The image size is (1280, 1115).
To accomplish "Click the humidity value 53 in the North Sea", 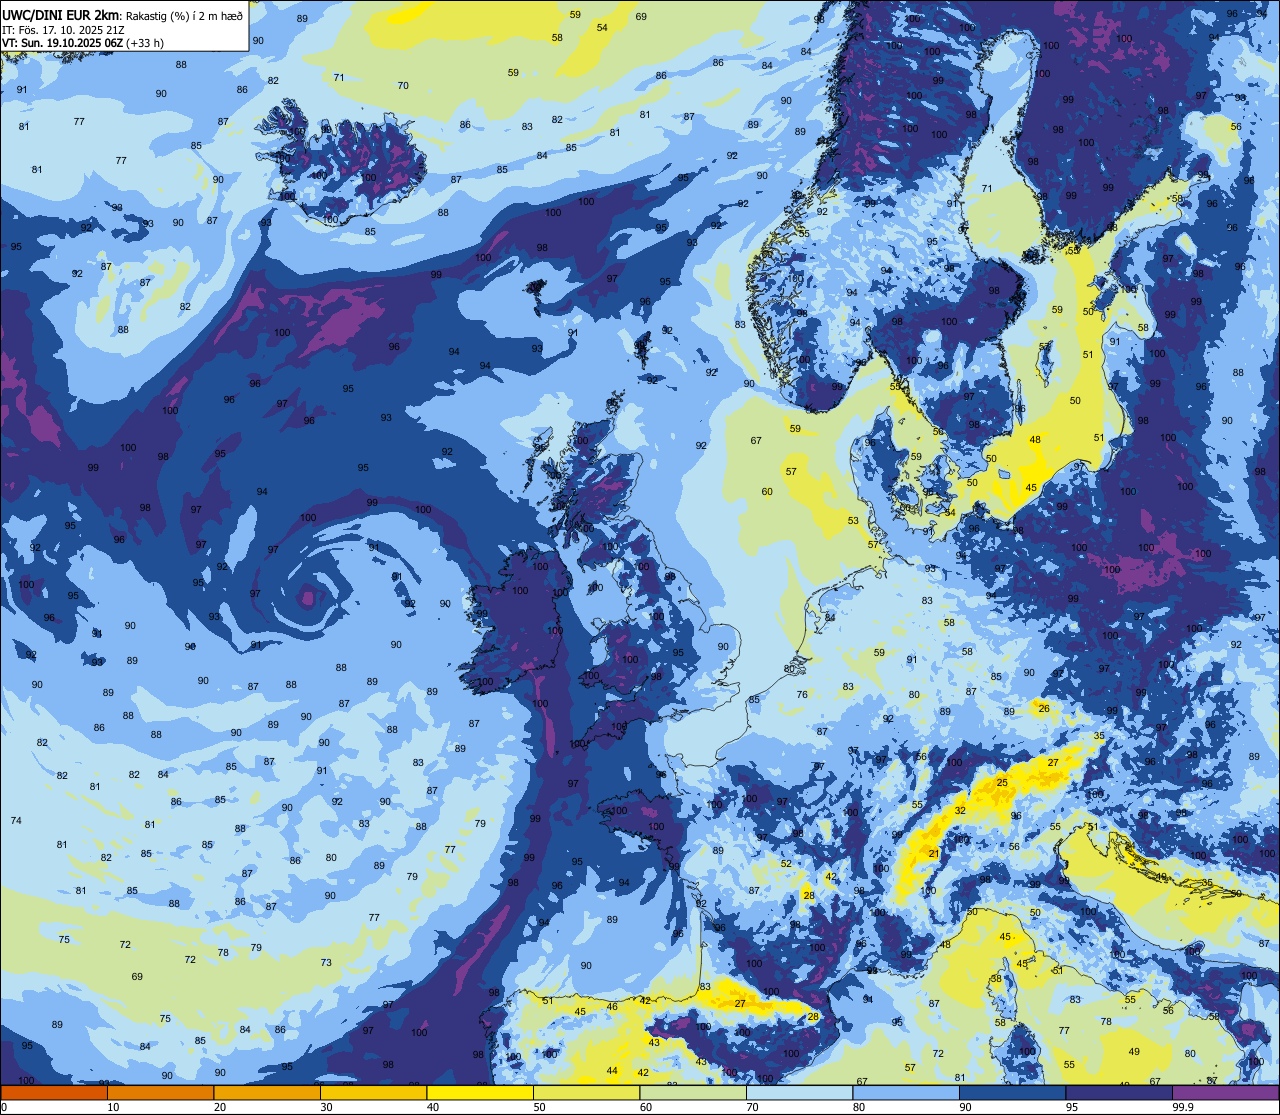I will click(853, 520).
